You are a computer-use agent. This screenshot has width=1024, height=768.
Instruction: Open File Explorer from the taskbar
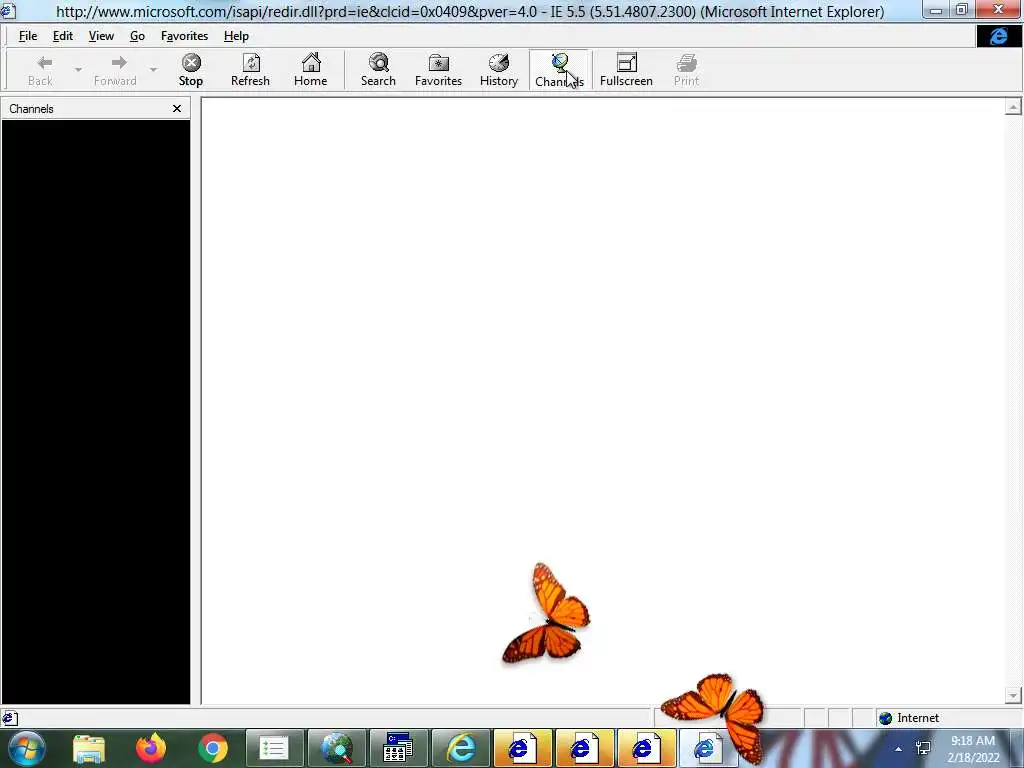pos(89,748)
